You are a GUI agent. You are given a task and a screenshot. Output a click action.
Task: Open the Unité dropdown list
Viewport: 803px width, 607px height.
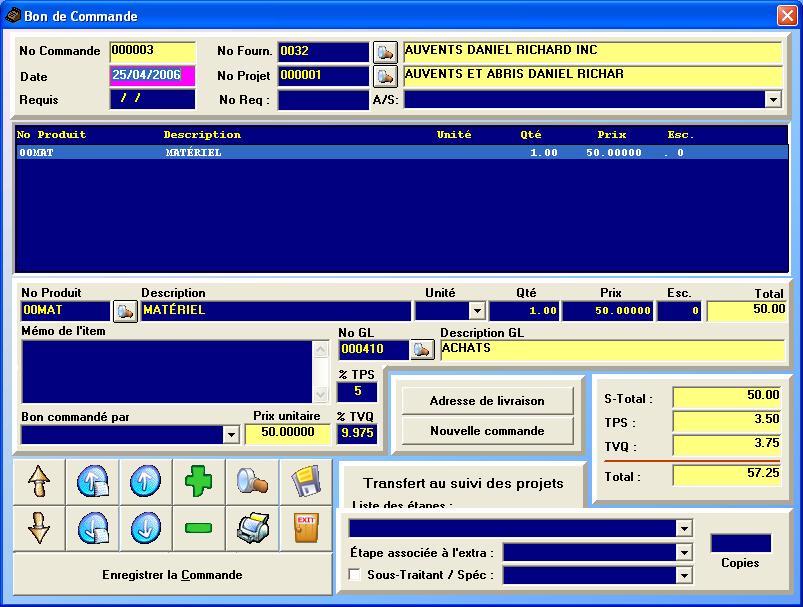click(x=477, y=312)
